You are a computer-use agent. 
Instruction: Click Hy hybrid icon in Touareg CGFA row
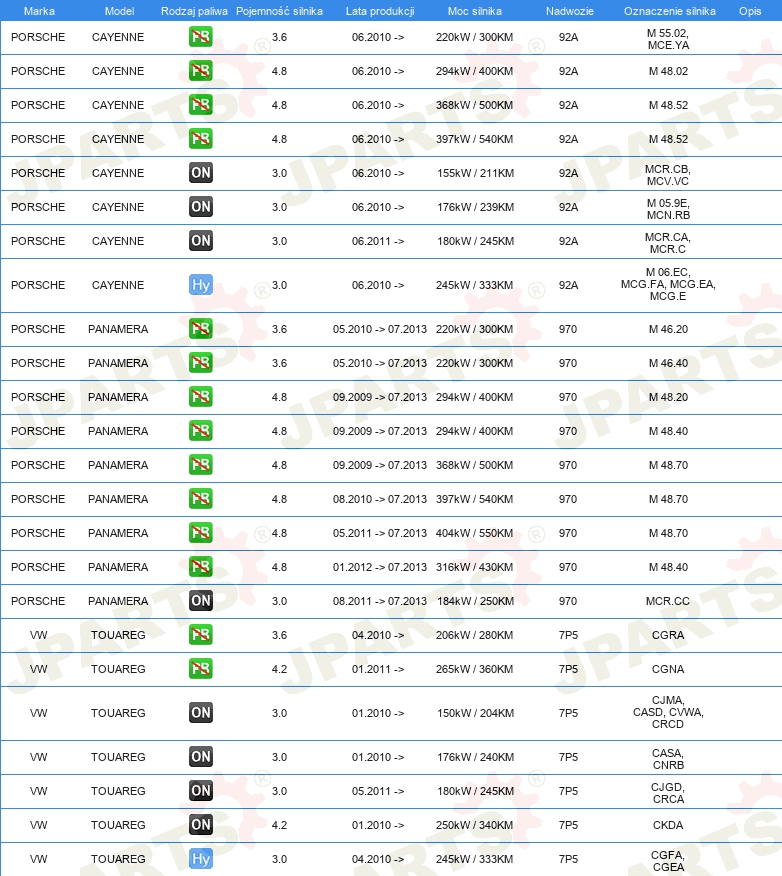[201, 859]
